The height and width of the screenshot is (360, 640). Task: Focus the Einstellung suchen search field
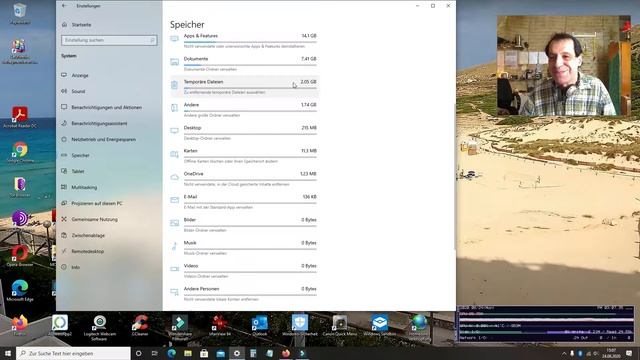click(109, 40)
